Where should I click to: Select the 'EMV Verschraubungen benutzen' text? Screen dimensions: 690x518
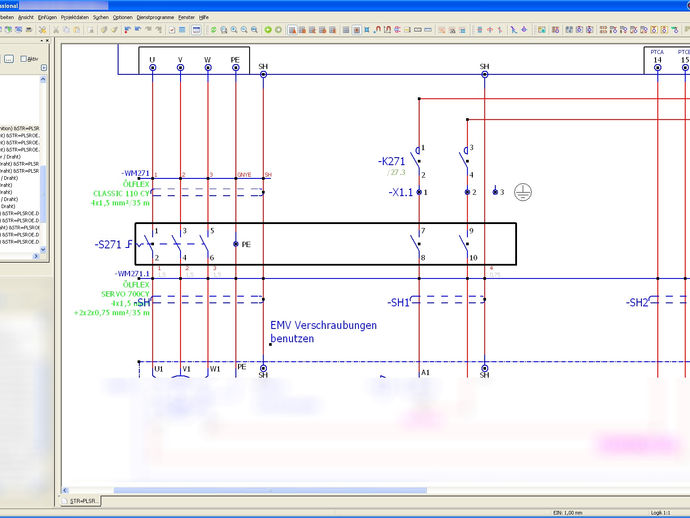click(323, 332)
